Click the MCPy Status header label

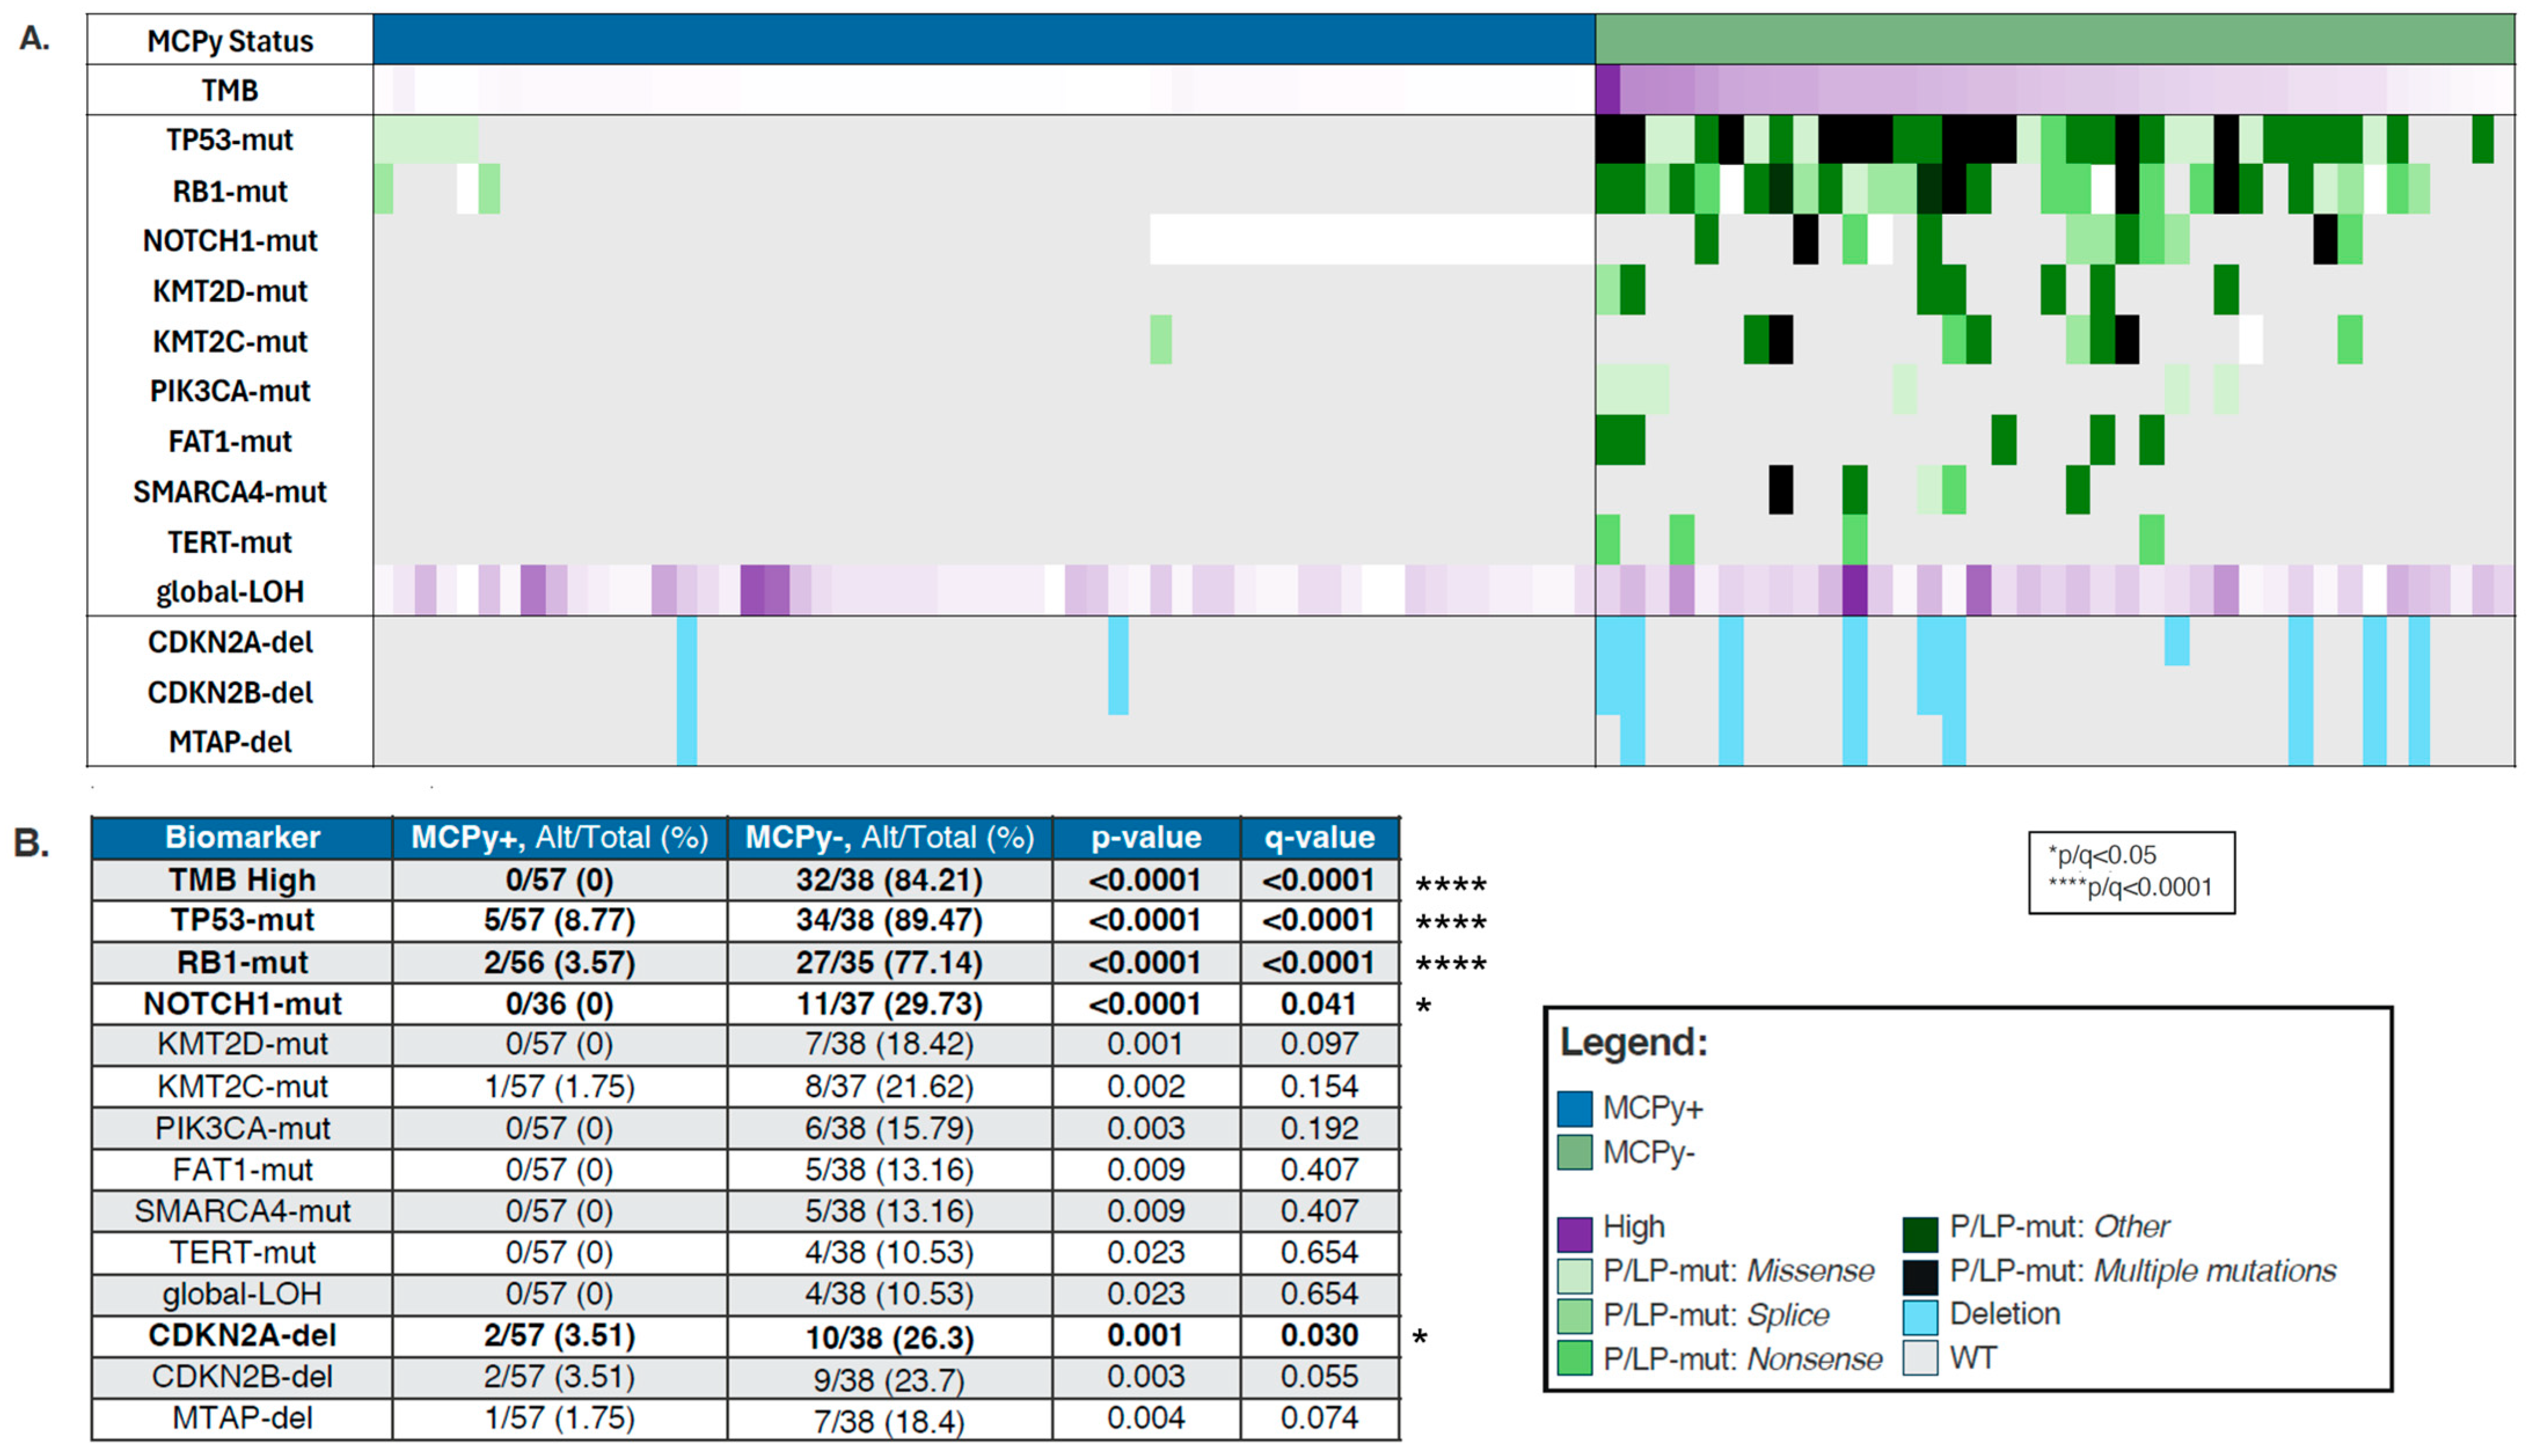click(x=229, y=41)
